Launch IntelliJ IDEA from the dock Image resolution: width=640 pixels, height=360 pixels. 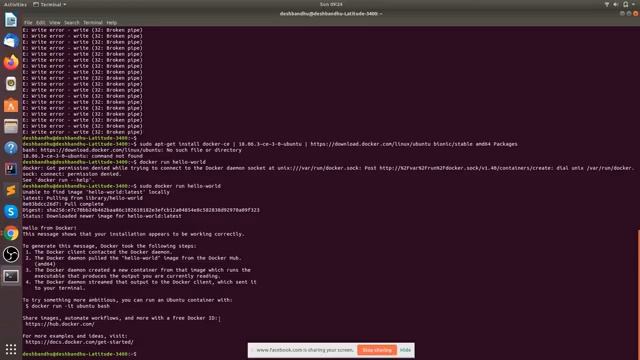tap(11, 169)
